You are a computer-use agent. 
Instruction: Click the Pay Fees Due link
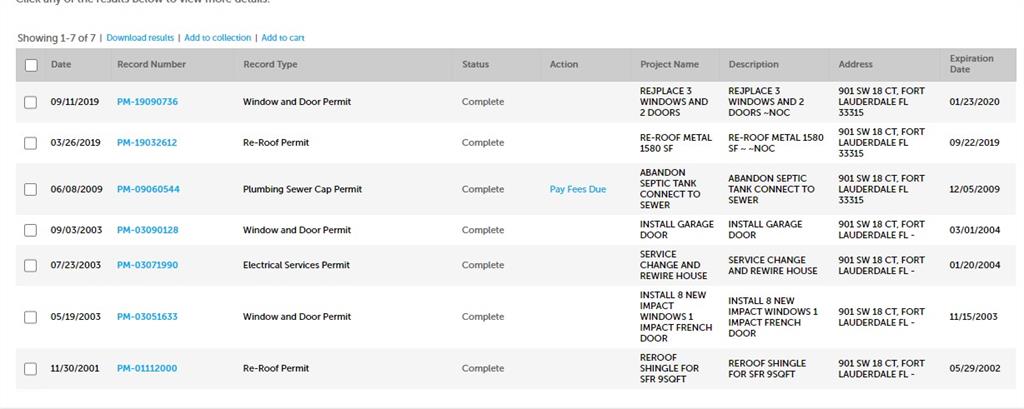click(x=578, y=189)
